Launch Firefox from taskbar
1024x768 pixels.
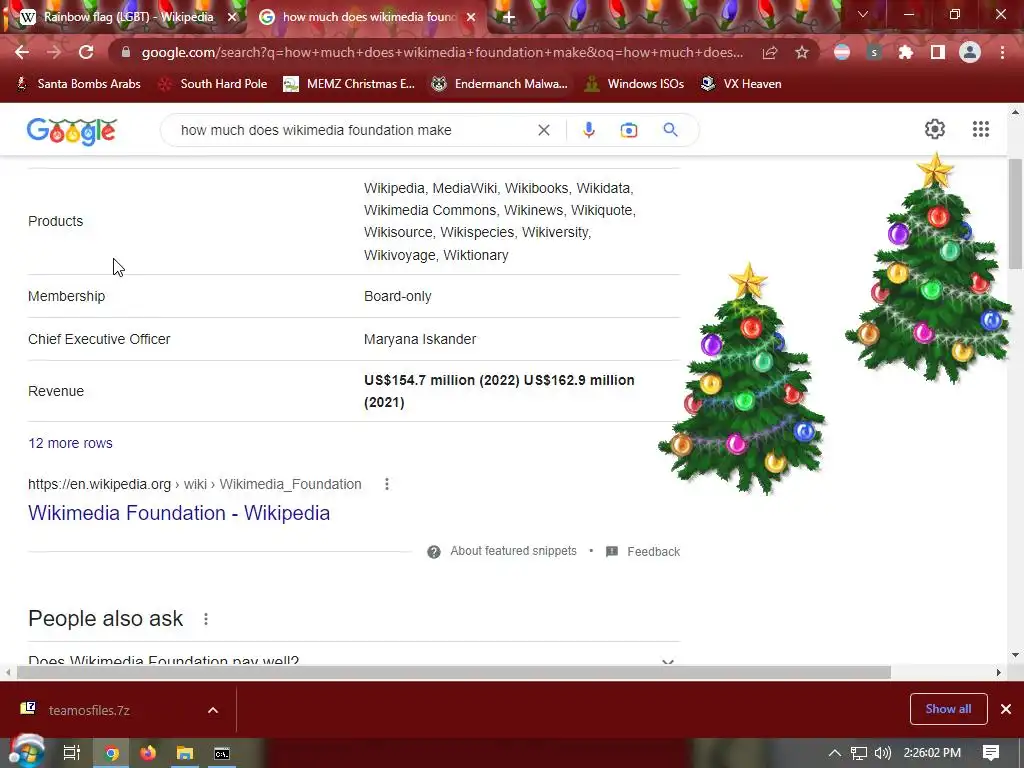pyautogui.click(x=148, y=753)
